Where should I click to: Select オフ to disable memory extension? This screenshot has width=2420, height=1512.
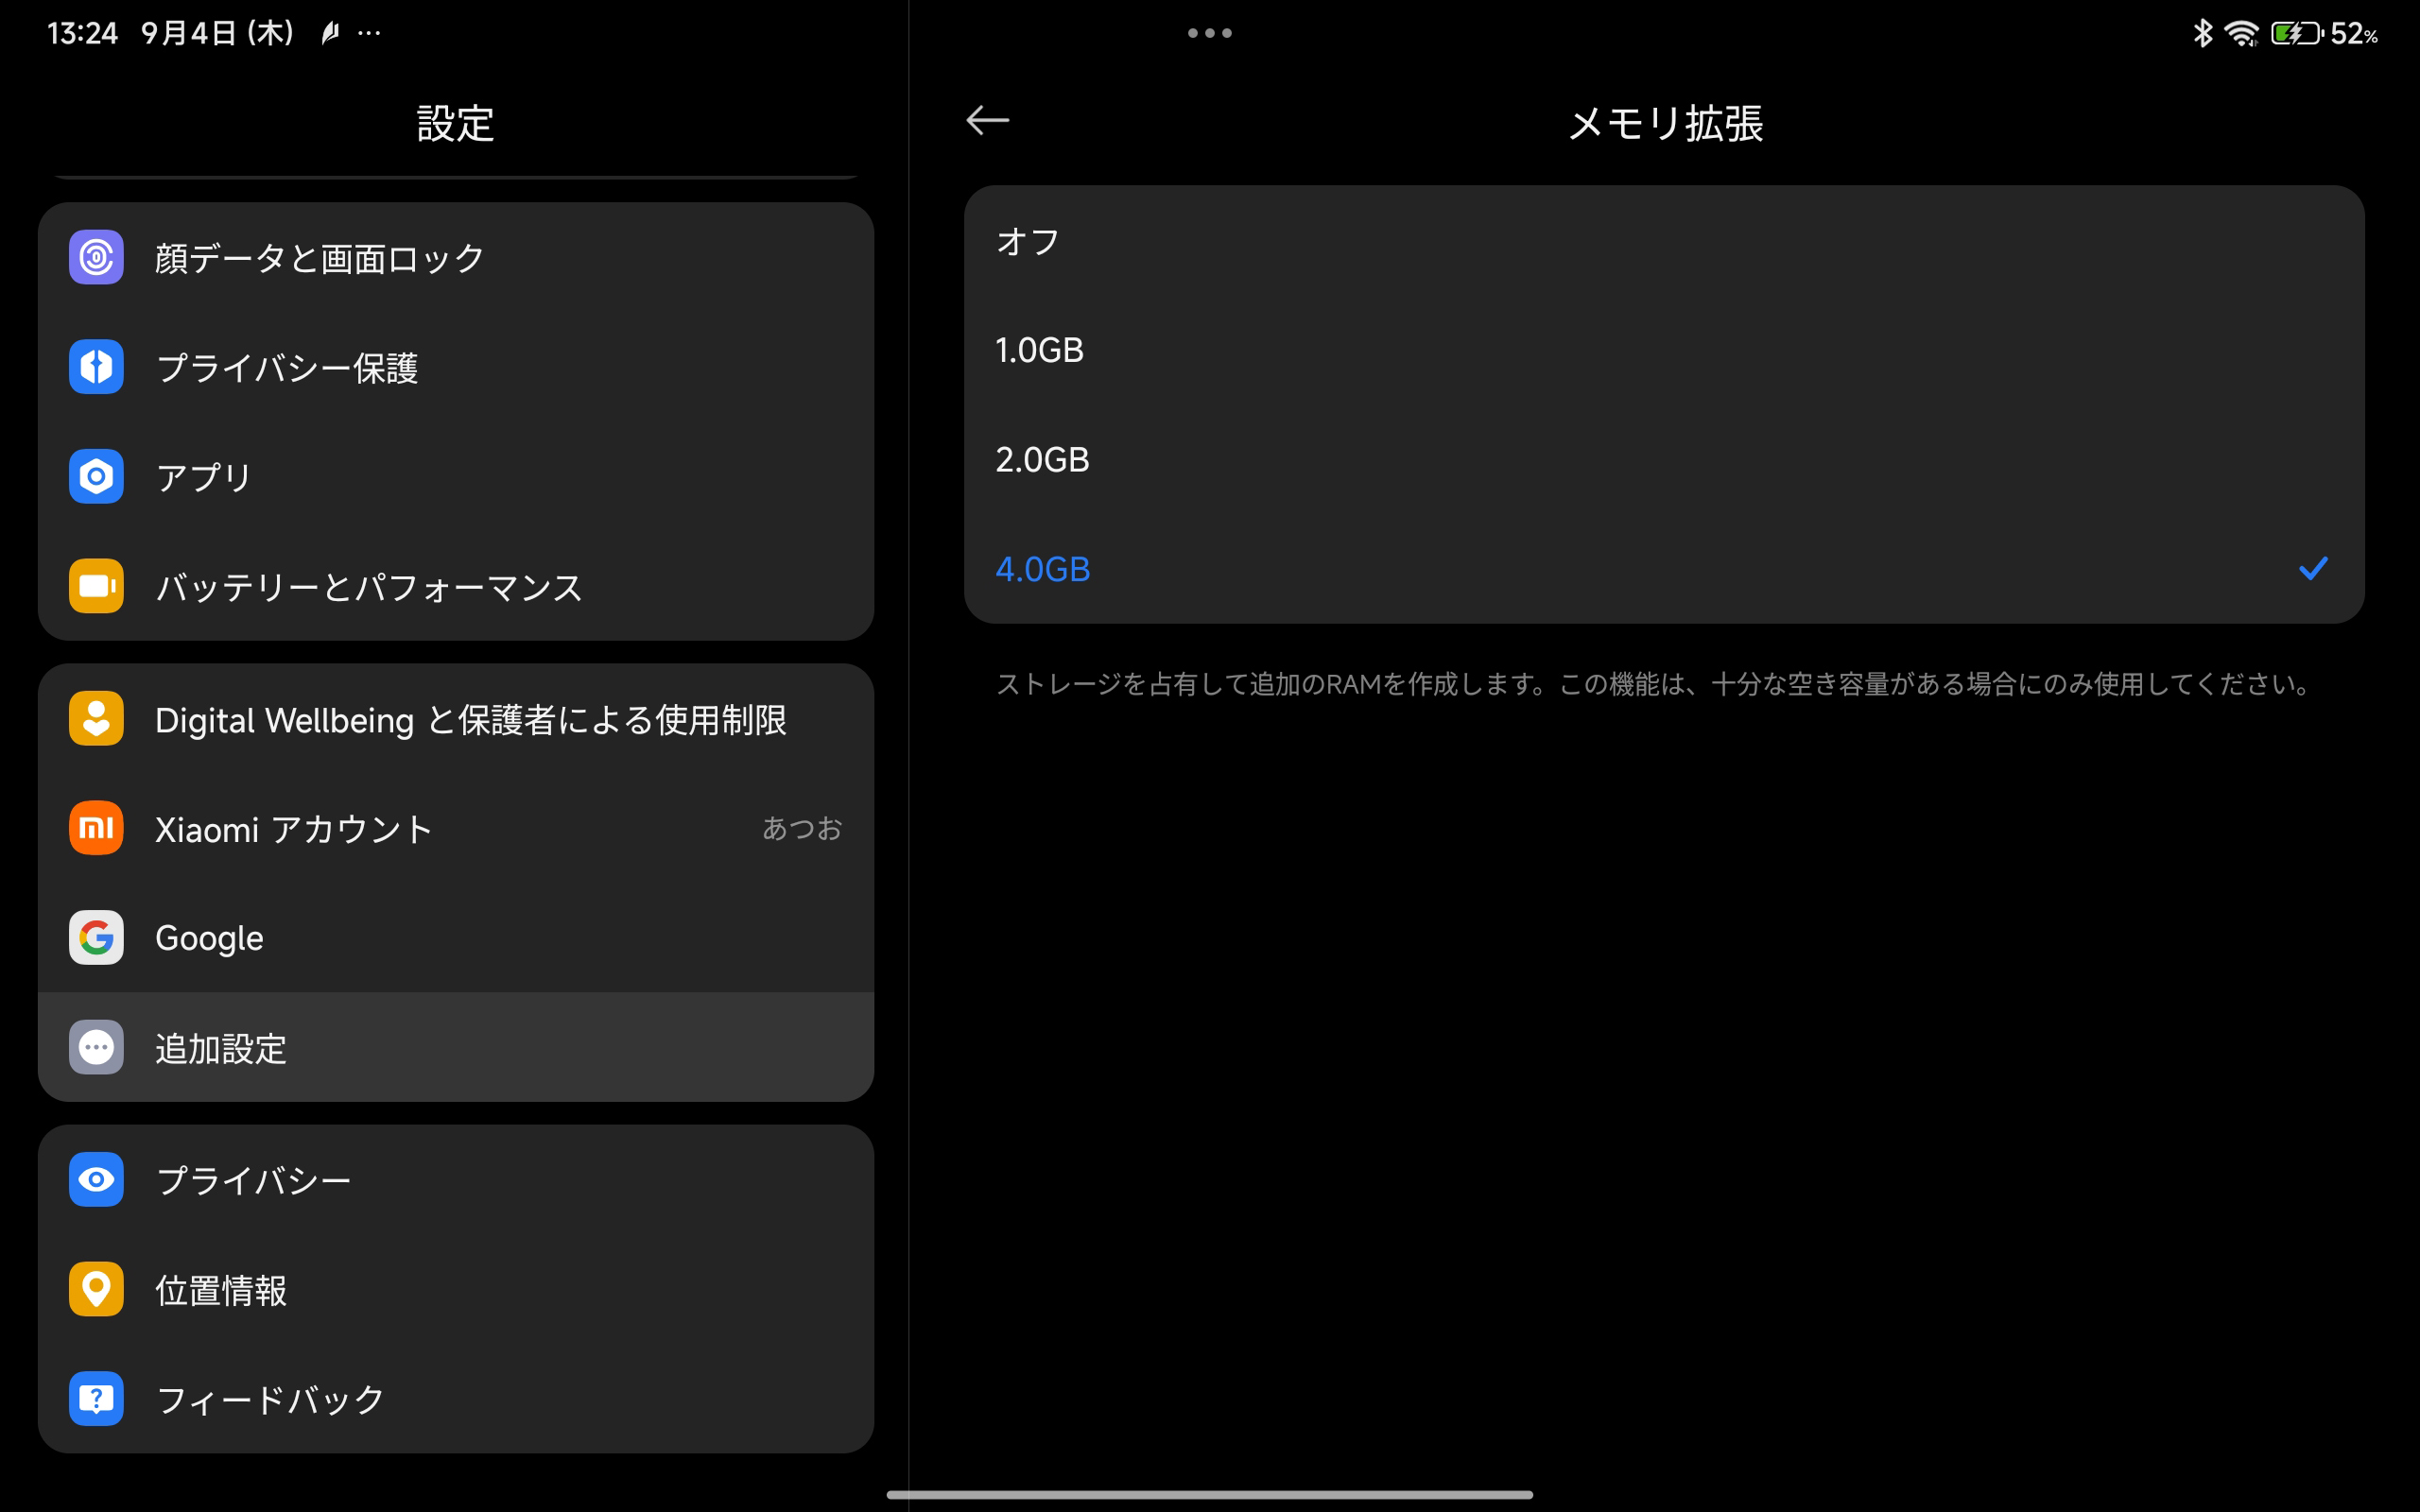1664,241
